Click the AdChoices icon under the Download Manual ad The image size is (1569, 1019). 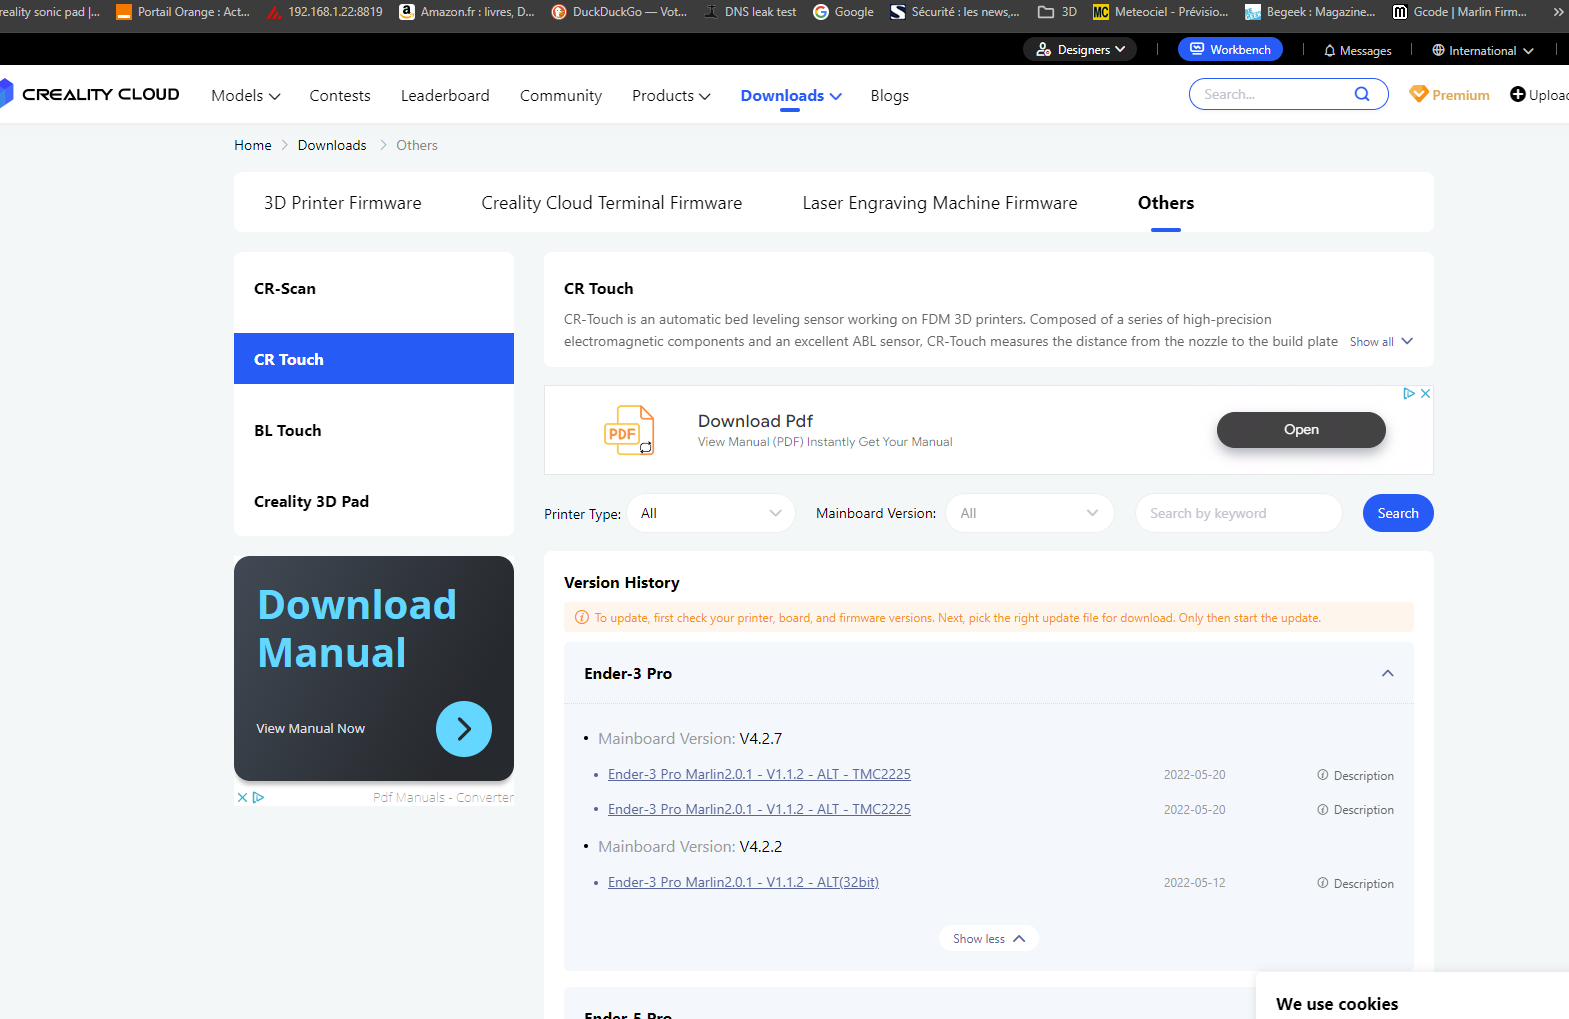(258, 797)
